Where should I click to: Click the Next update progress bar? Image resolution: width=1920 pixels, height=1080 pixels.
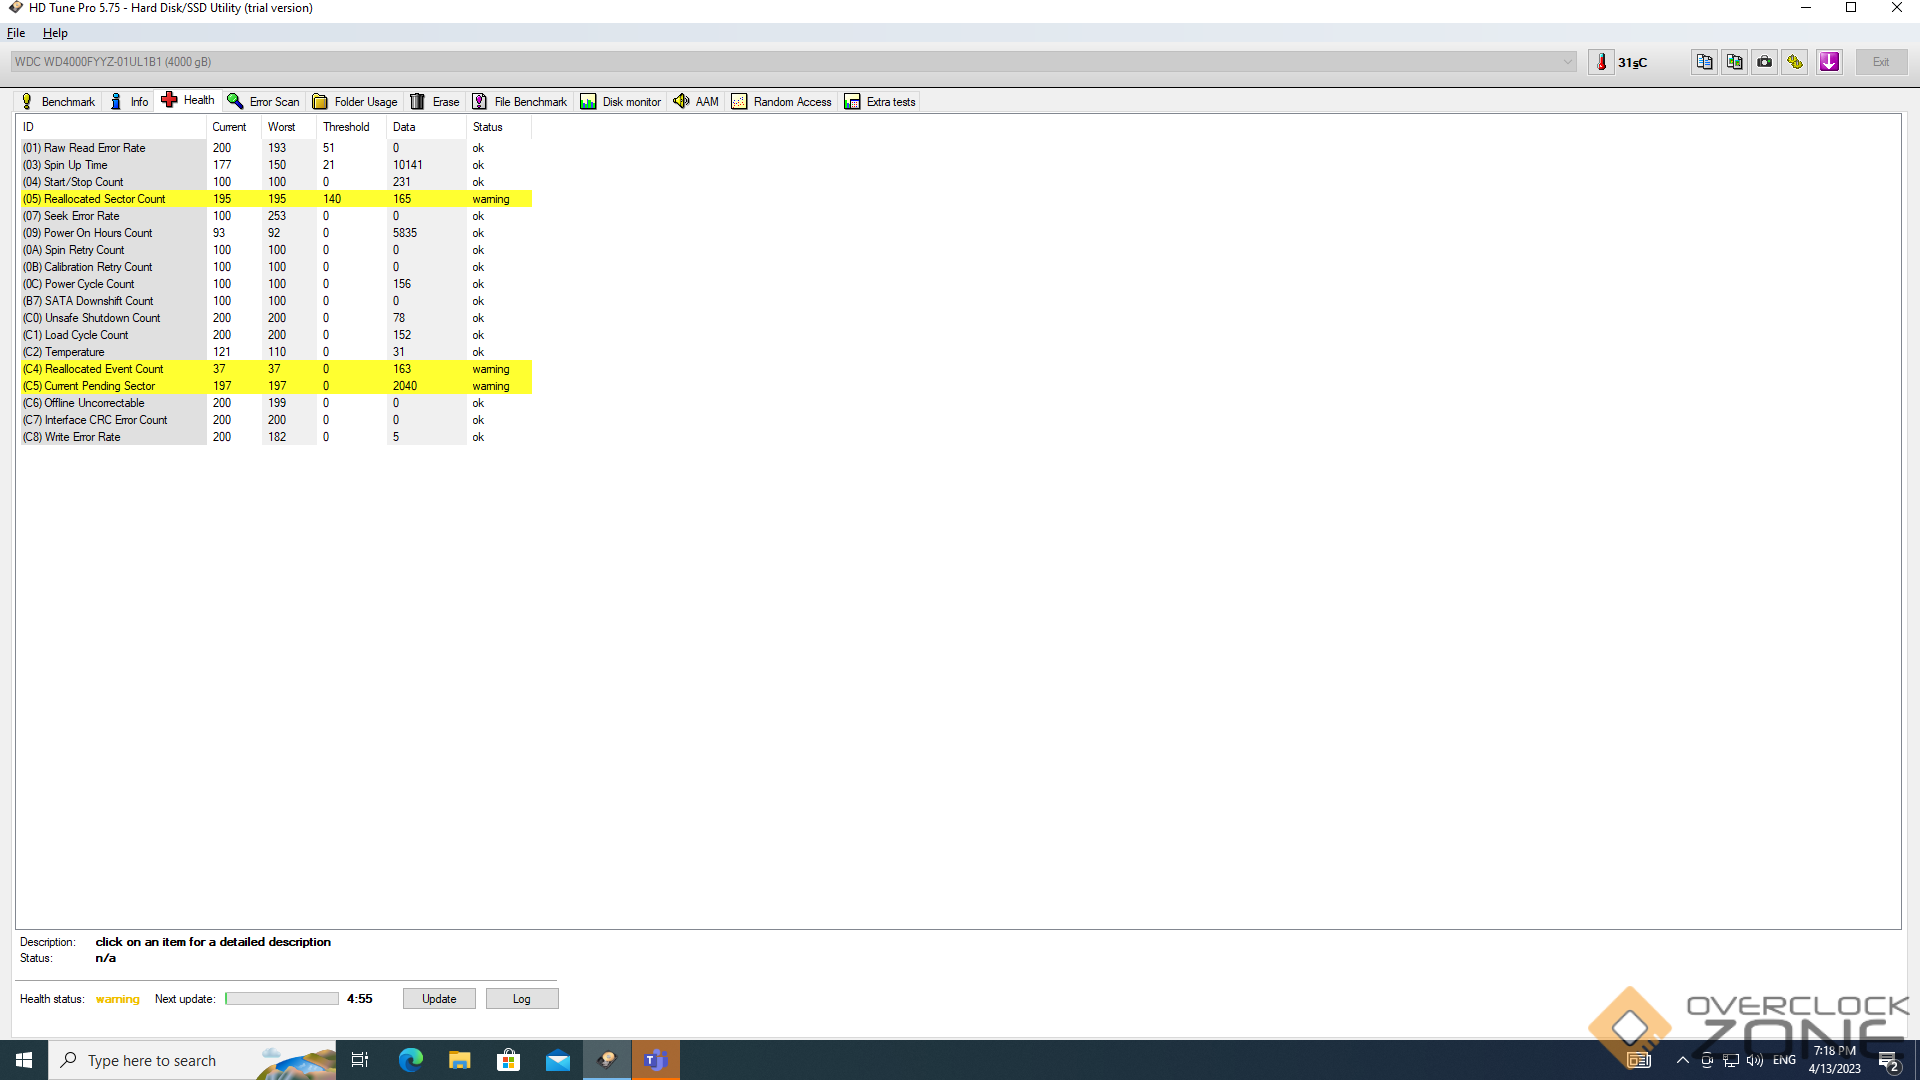[282, 999]
